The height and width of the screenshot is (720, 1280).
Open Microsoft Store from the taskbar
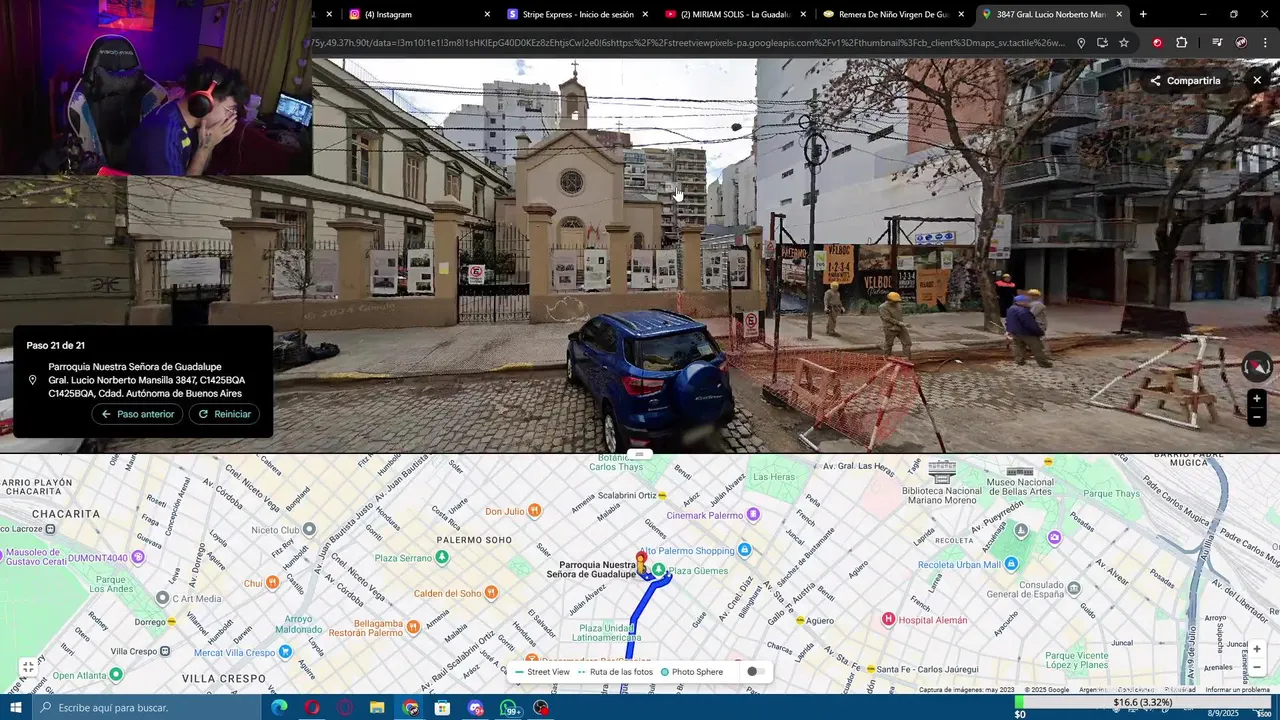pos(442,708)
